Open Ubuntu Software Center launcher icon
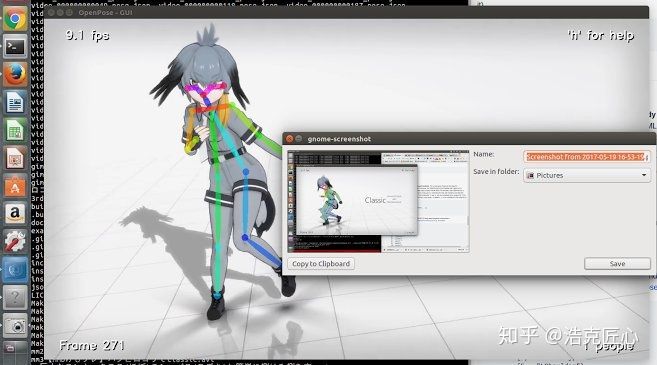The width and height of the screenshot is (657, 365). point(15,186)
